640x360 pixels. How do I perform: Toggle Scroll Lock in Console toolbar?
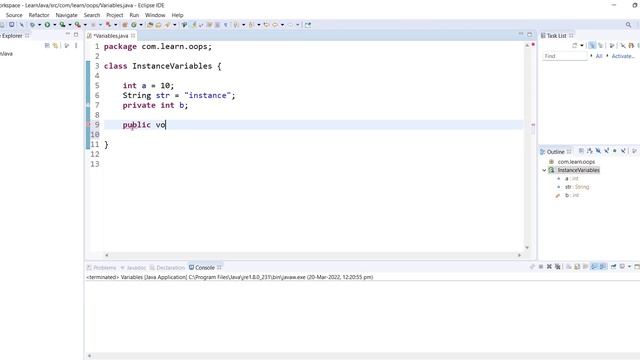pyautogui.click(x=577, y=267)
